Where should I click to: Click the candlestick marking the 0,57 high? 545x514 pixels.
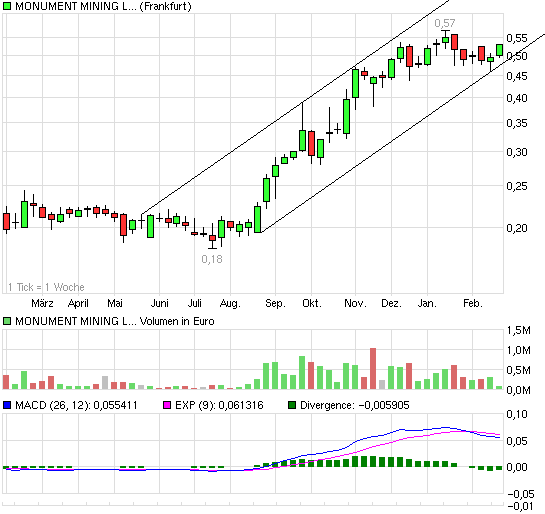[445, 39]
